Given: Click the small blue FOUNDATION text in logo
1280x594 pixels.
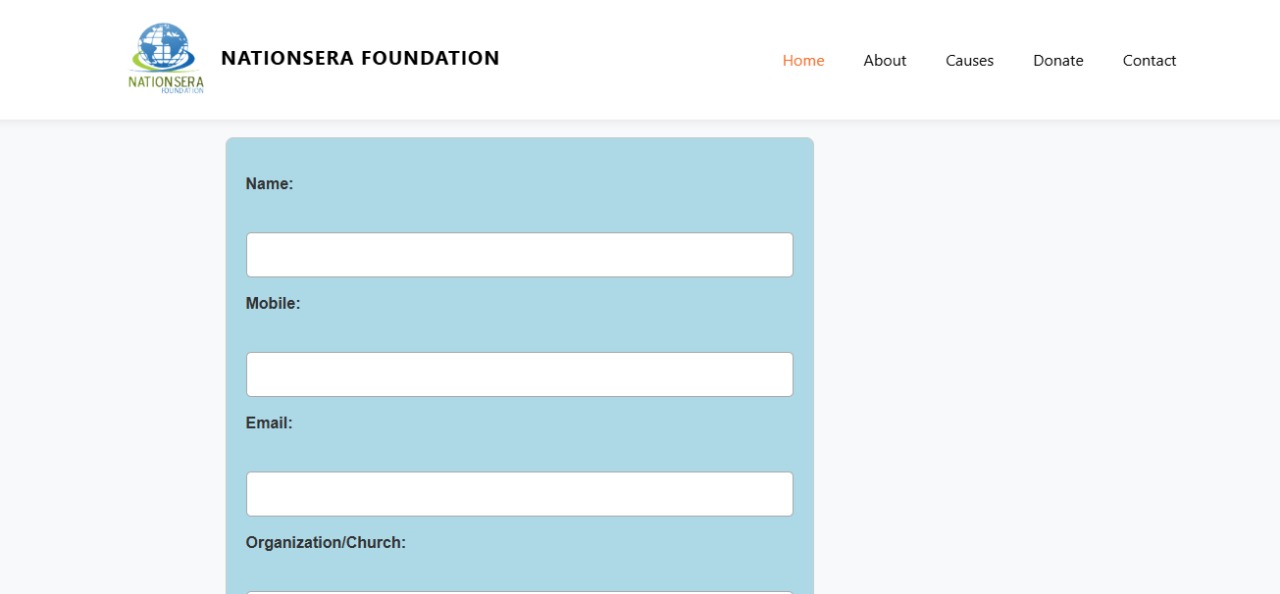Looking at the screenshot, I should [x=182, y=91].
